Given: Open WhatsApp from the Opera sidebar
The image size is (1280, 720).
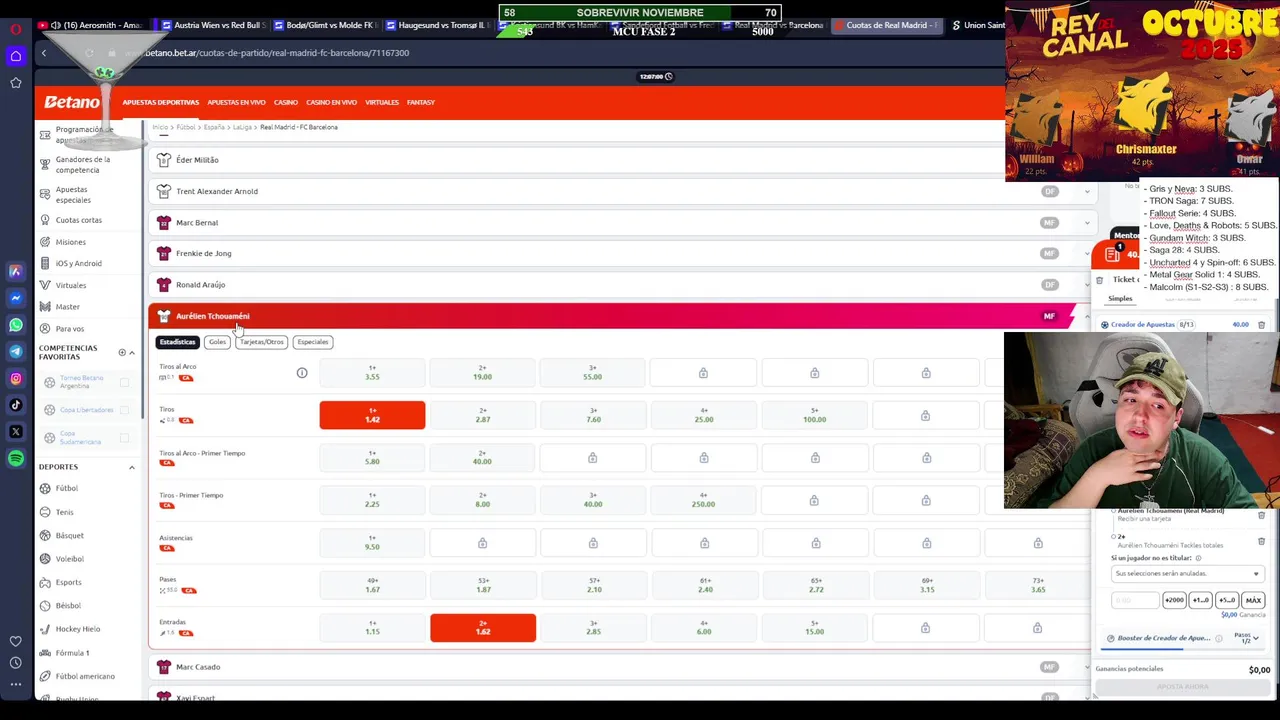Looking at the screenshot, I should [x=15, y=324].
